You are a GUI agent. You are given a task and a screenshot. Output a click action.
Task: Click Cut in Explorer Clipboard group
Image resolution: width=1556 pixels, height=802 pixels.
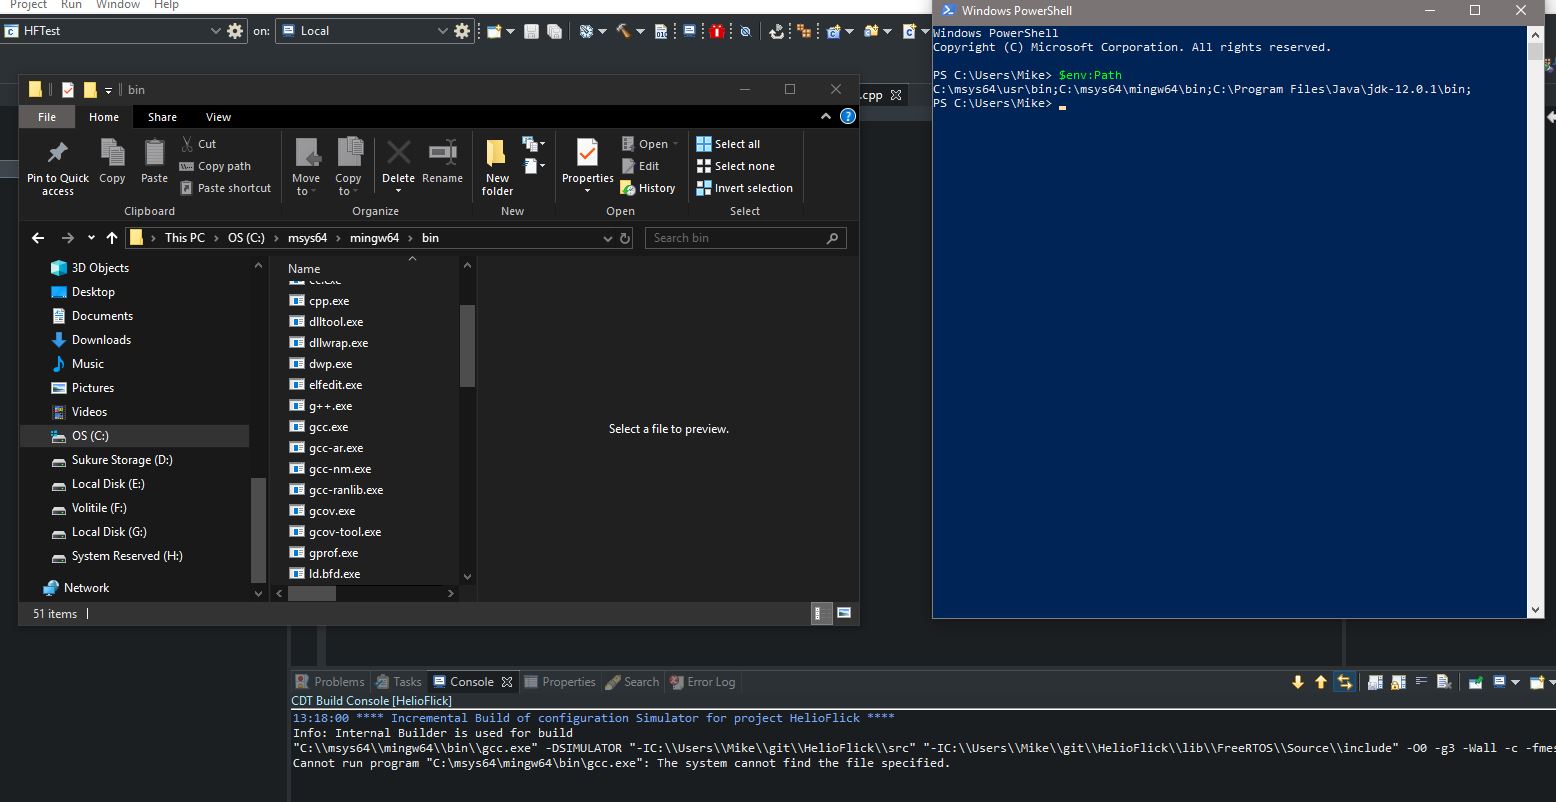point(198,144)
